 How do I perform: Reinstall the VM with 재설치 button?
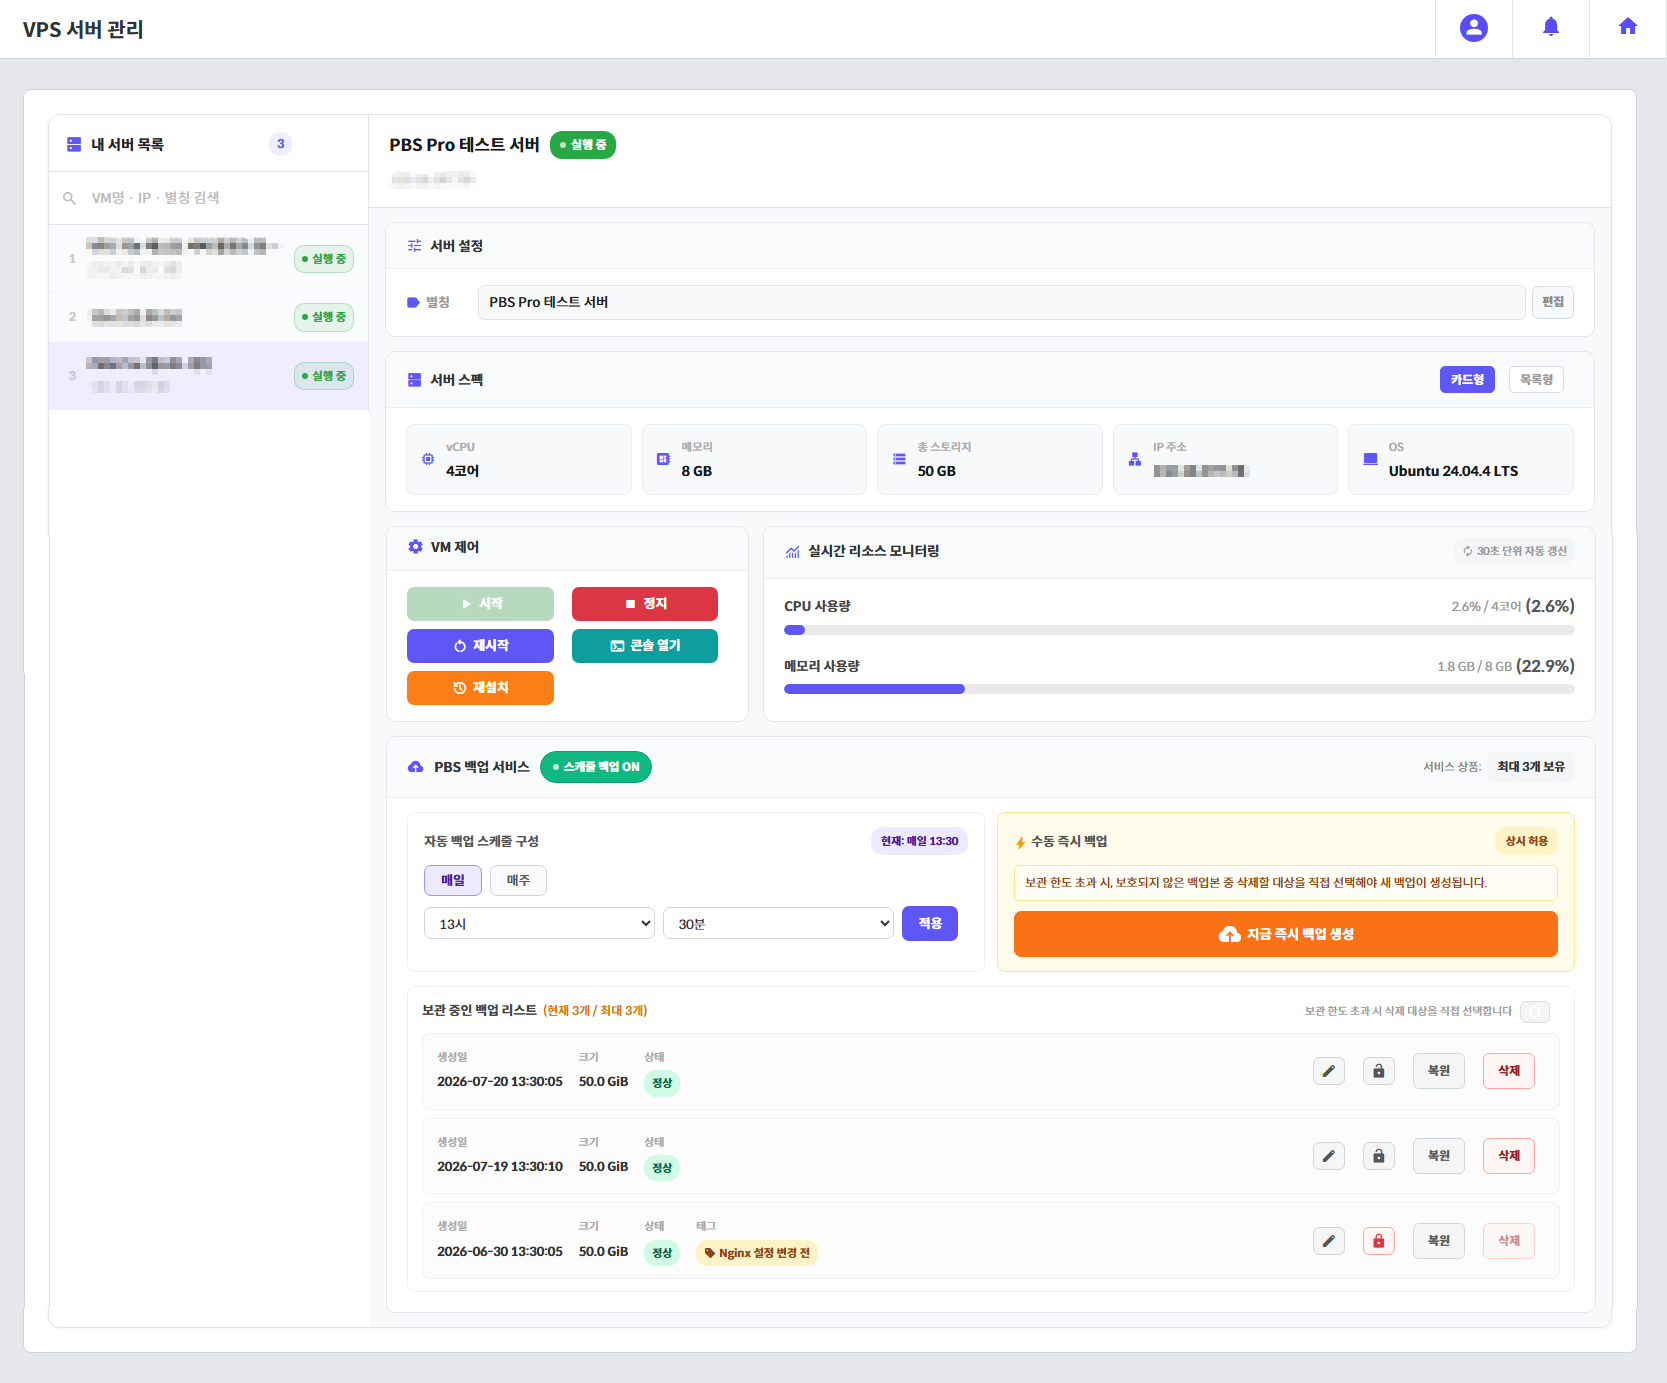pos(480,688)
